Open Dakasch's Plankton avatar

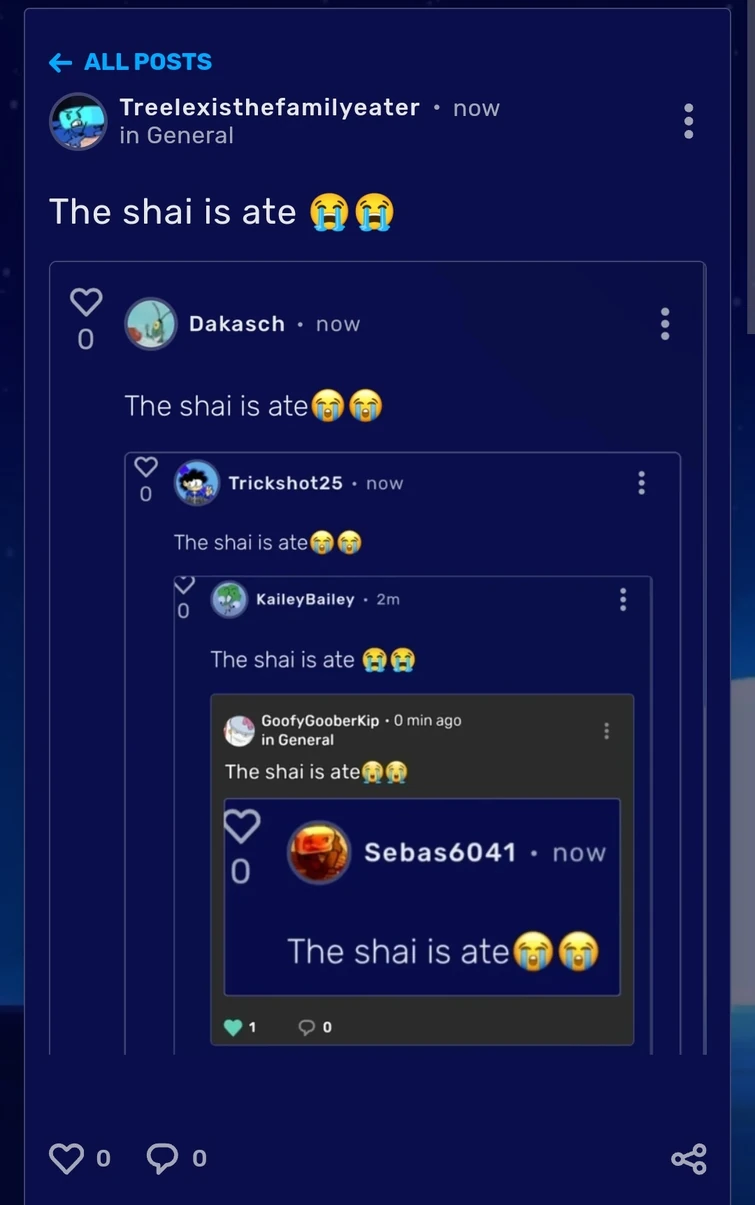151,324
